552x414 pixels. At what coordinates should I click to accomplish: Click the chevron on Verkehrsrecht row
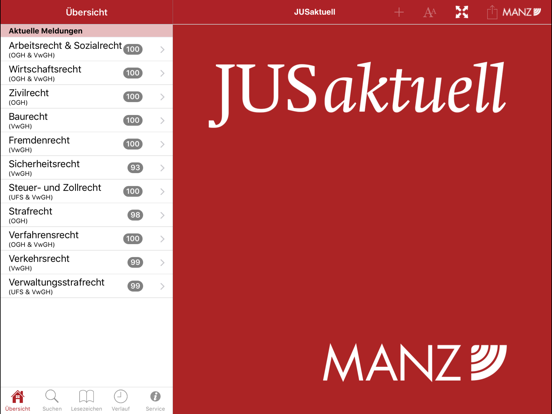162,263
